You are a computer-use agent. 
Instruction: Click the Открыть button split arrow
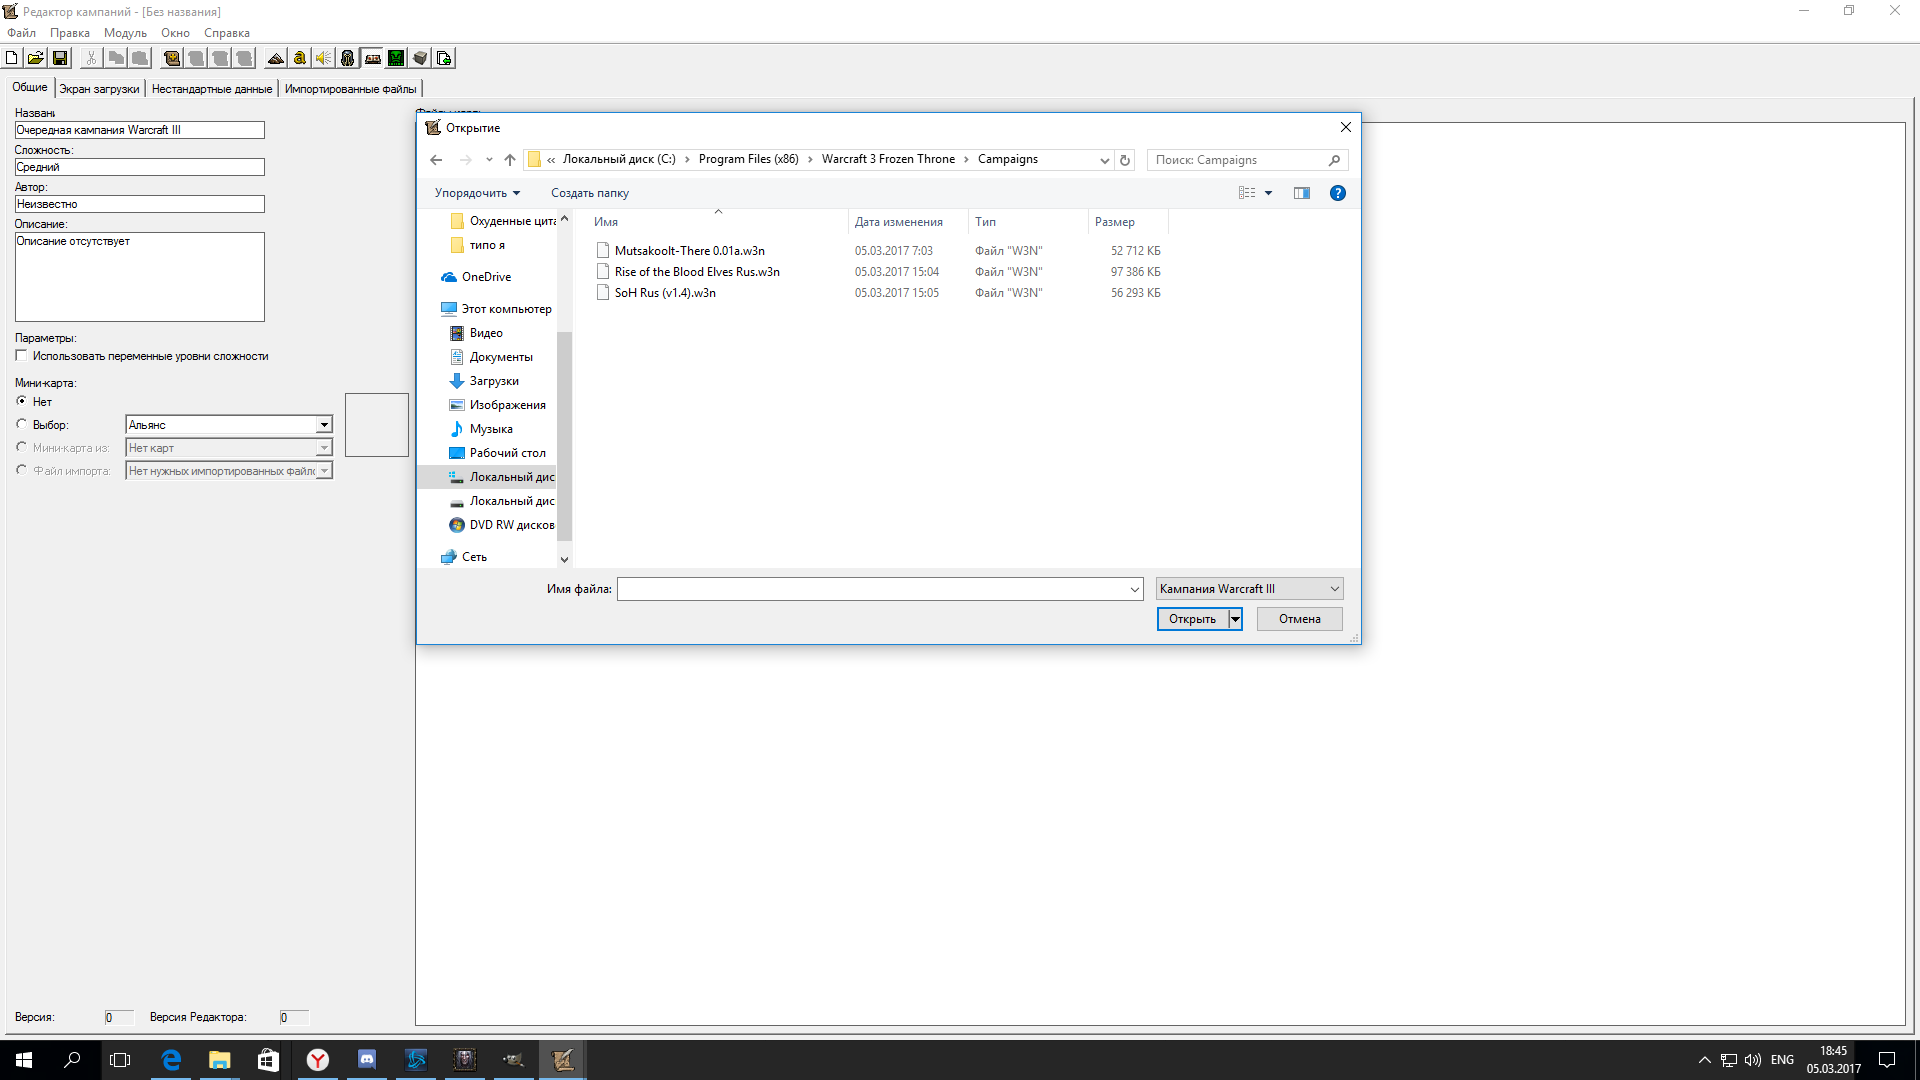tap(1236, 619)
